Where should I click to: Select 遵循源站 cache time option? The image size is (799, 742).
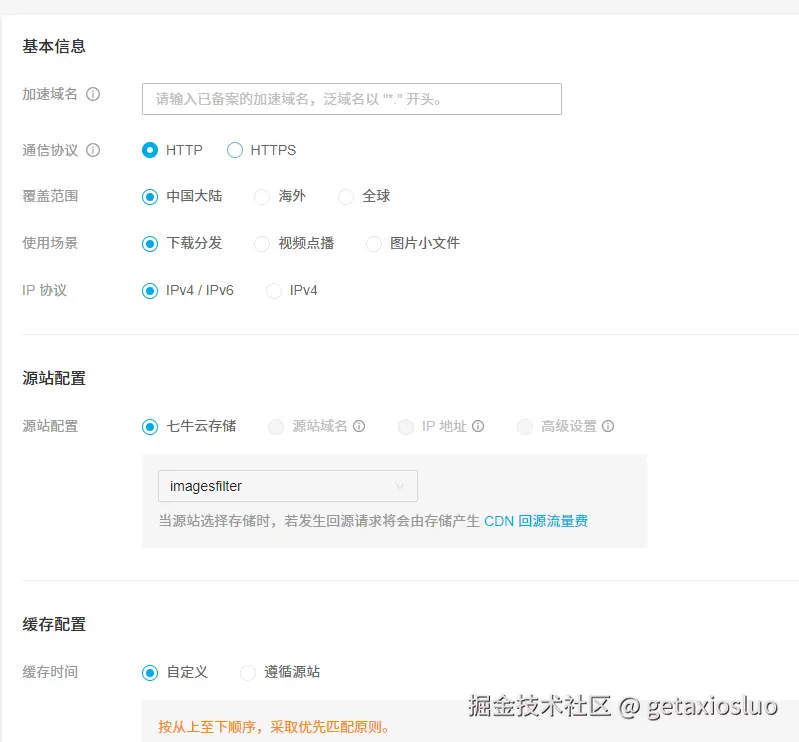(x=248, y=673)
